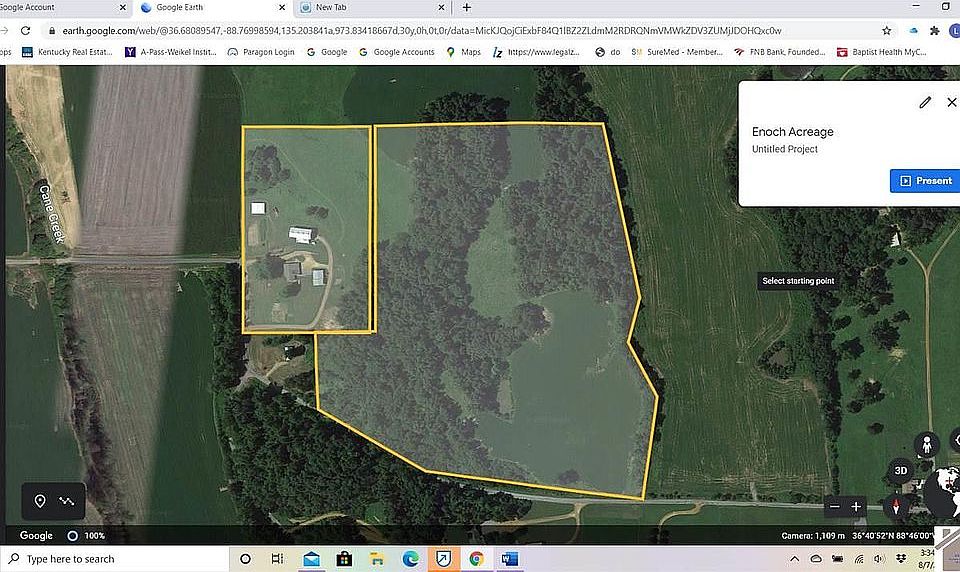
Task: Open the 'do' bookmark
Action: [x=608, y=52]
